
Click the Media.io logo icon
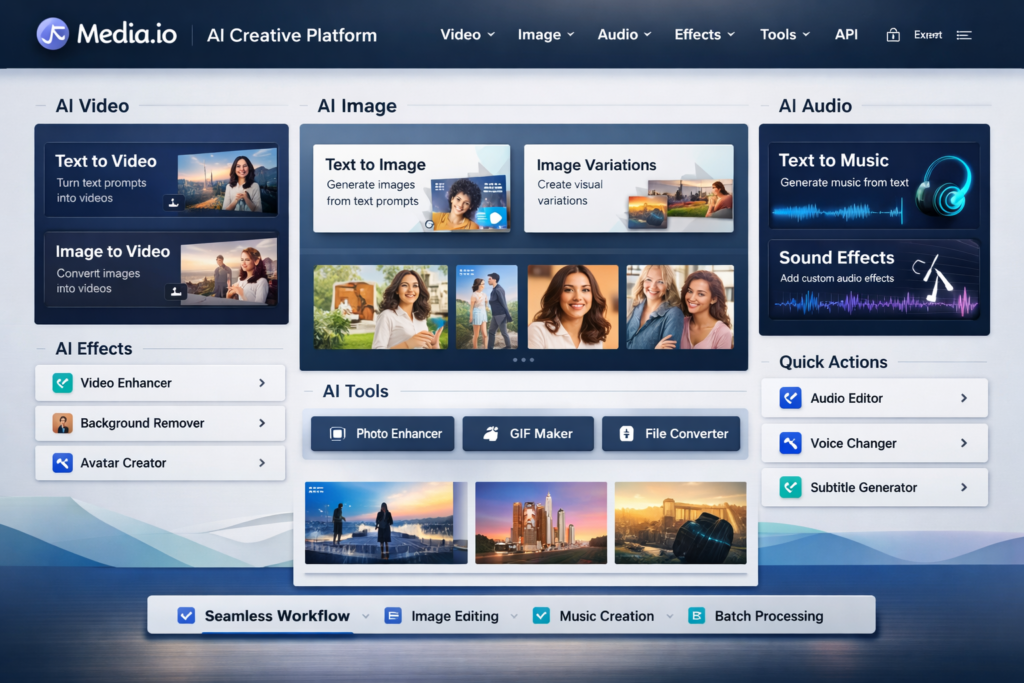click(54, 33)
